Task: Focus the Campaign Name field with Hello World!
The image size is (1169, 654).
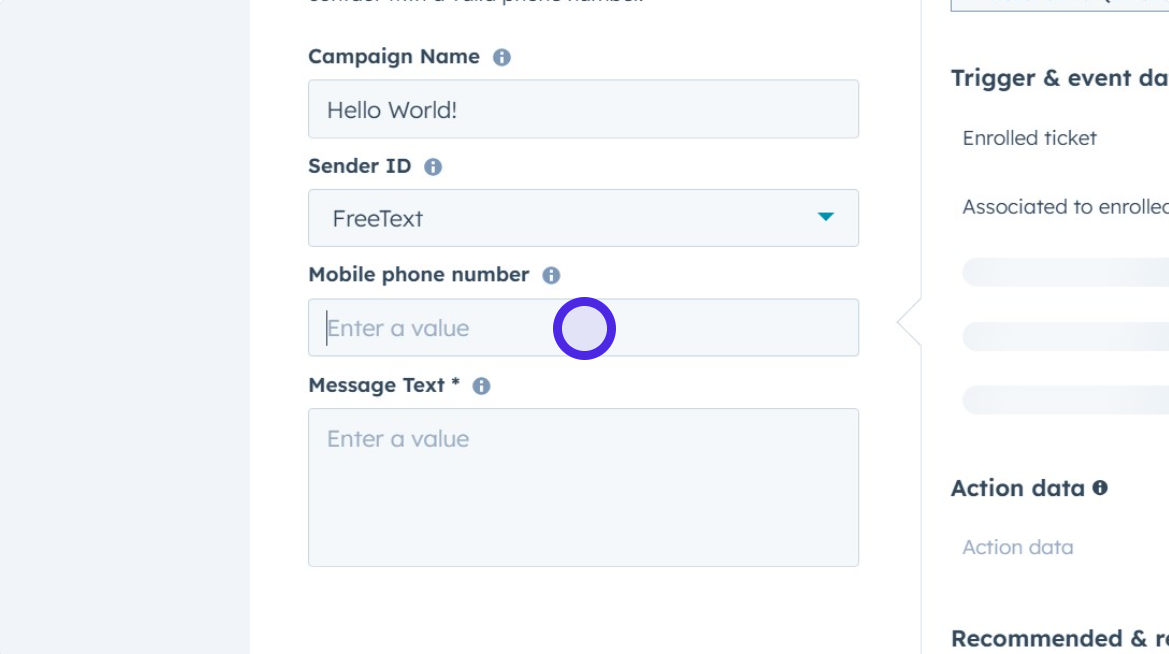Action: coord(582,109)
